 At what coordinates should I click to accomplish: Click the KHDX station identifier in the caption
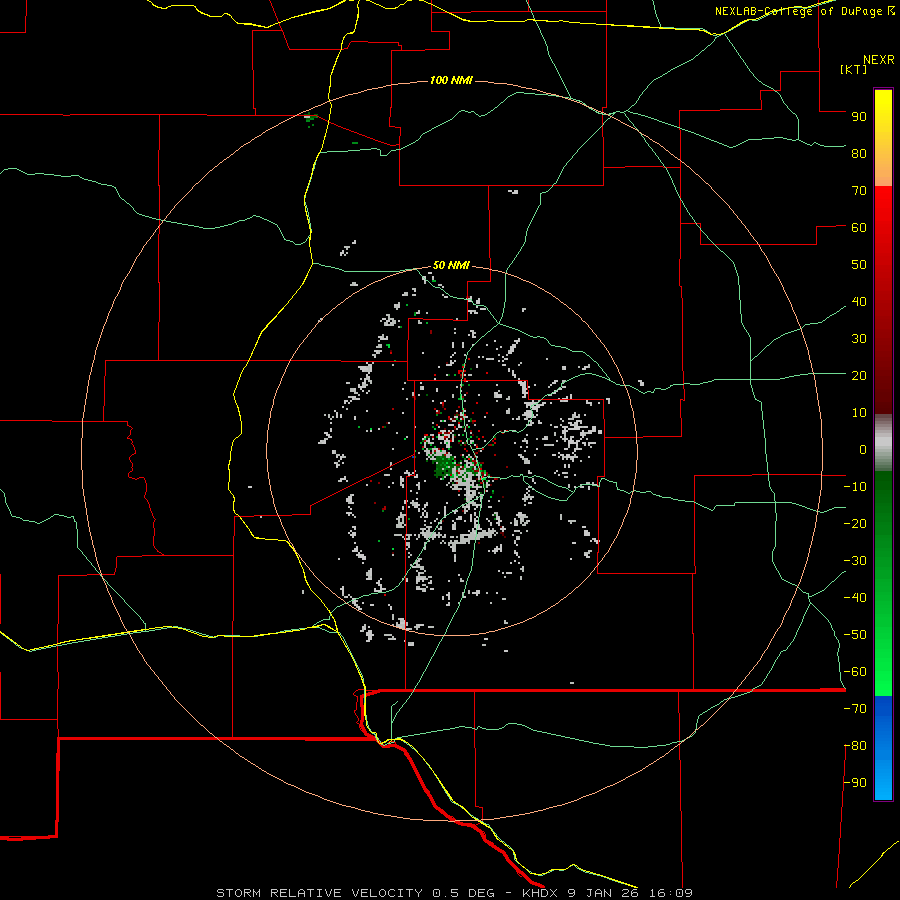542,893
